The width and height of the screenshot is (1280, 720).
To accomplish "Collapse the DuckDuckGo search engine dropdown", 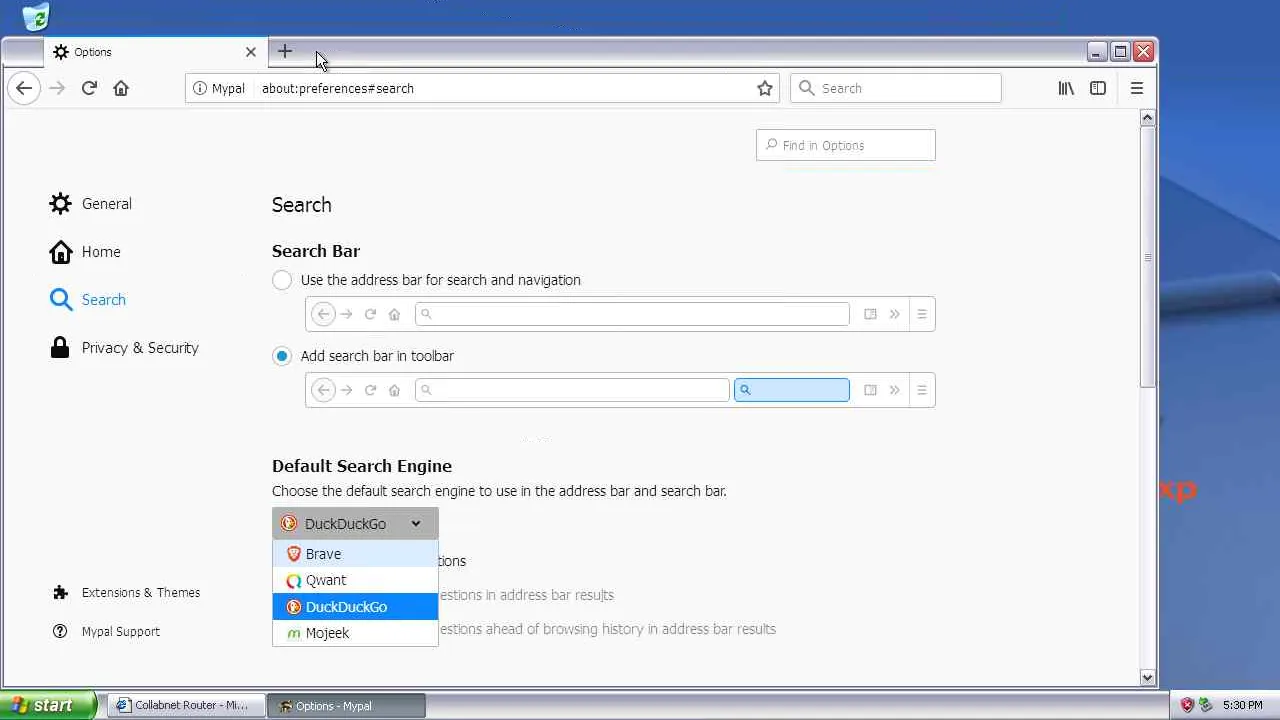I will click(355, 524).
